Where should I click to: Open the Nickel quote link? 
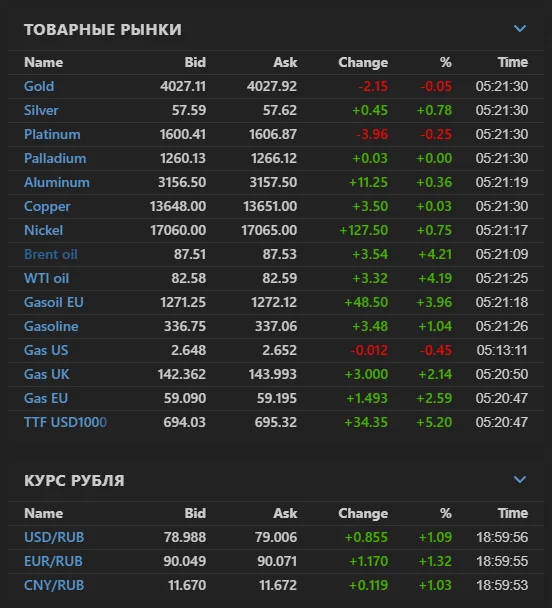coord(43,230)
